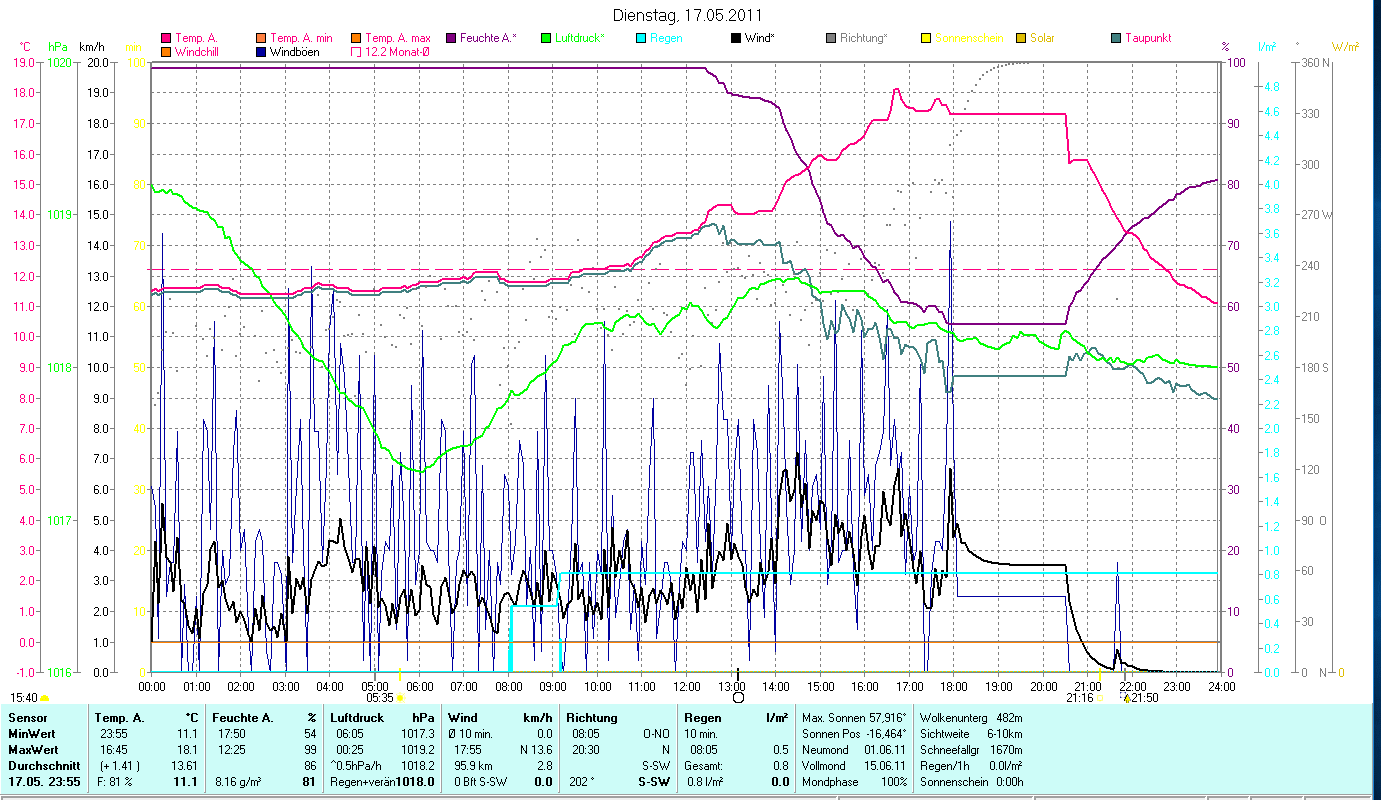Click the Feuchte A. purple legend square
Screen dimensions: 1381x800
pyautogui.click(x=450, y=38)
